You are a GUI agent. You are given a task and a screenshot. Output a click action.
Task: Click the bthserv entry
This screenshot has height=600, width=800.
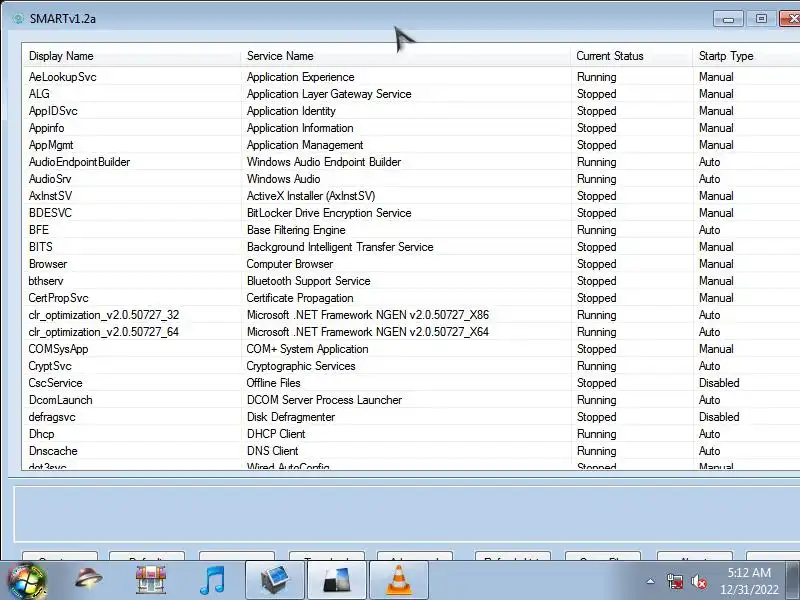tap(46, 281)
